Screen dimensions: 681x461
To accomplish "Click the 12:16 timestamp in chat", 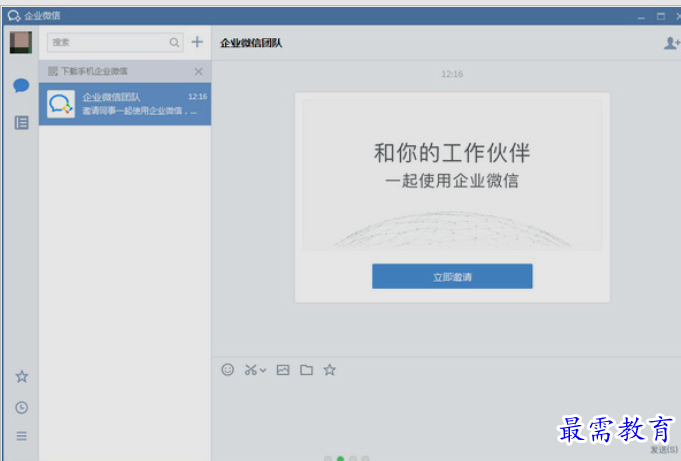I will [x=452, y=74].
